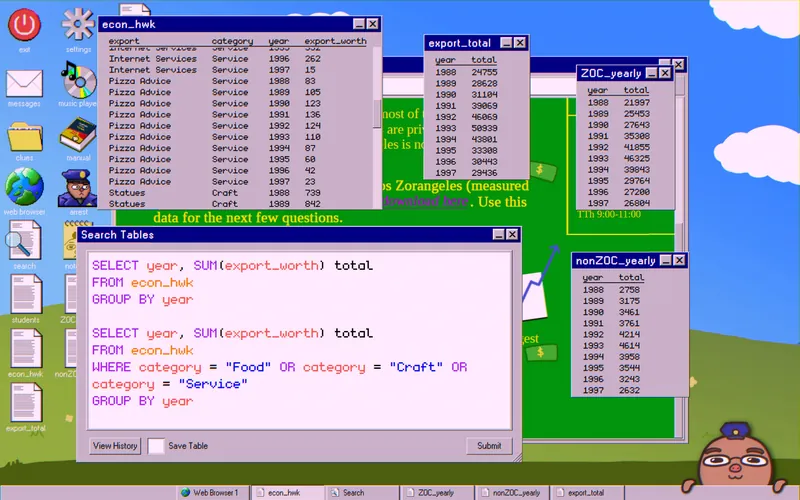The width and height of the screenshot is (800, 500).
Task: Close the ZOC_yearly window
Action: (x=665, y=73)
